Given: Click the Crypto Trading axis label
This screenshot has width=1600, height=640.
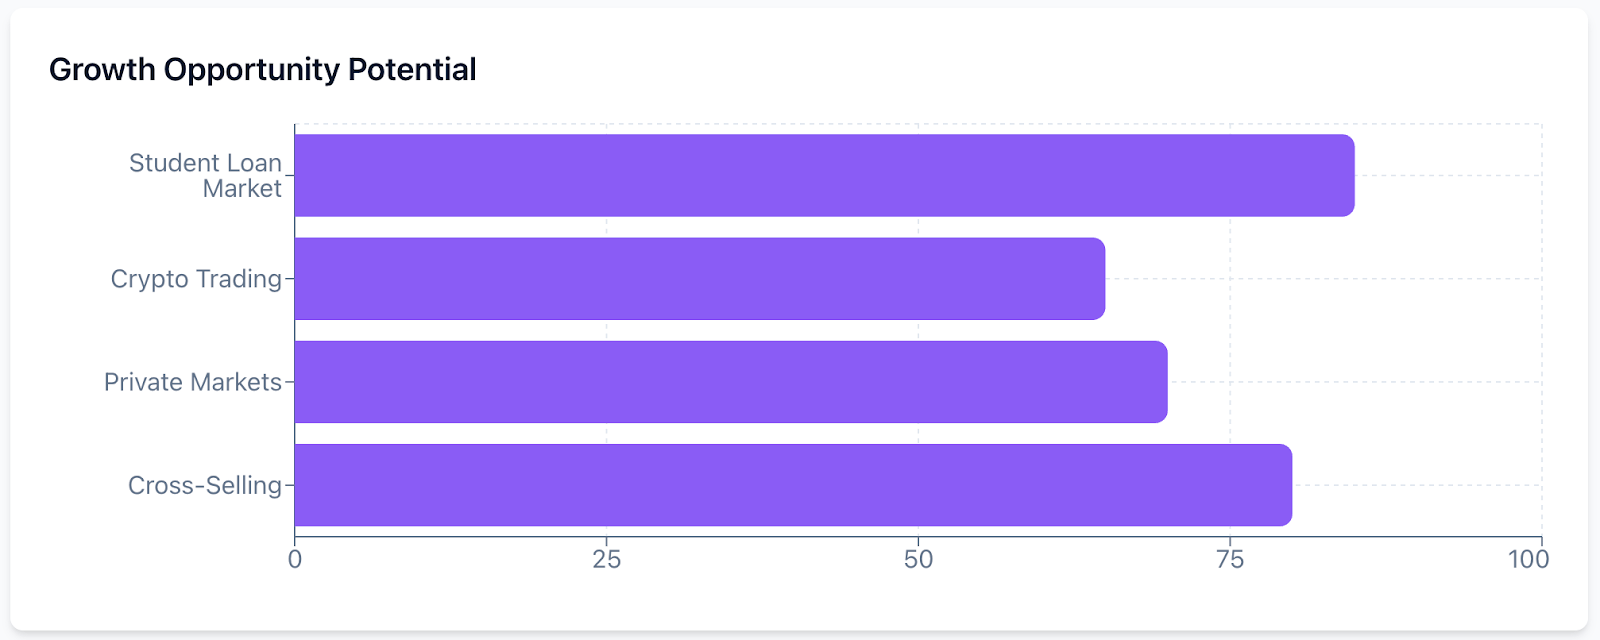Looking at the screenshot, I should tap(196, 279).
